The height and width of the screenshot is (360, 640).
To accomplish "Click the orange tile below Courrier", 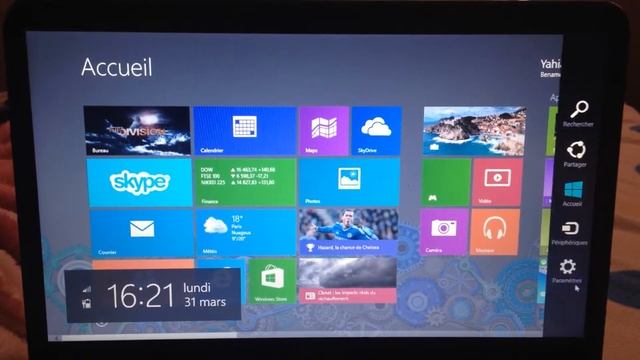I will click(x=143, y=264).
